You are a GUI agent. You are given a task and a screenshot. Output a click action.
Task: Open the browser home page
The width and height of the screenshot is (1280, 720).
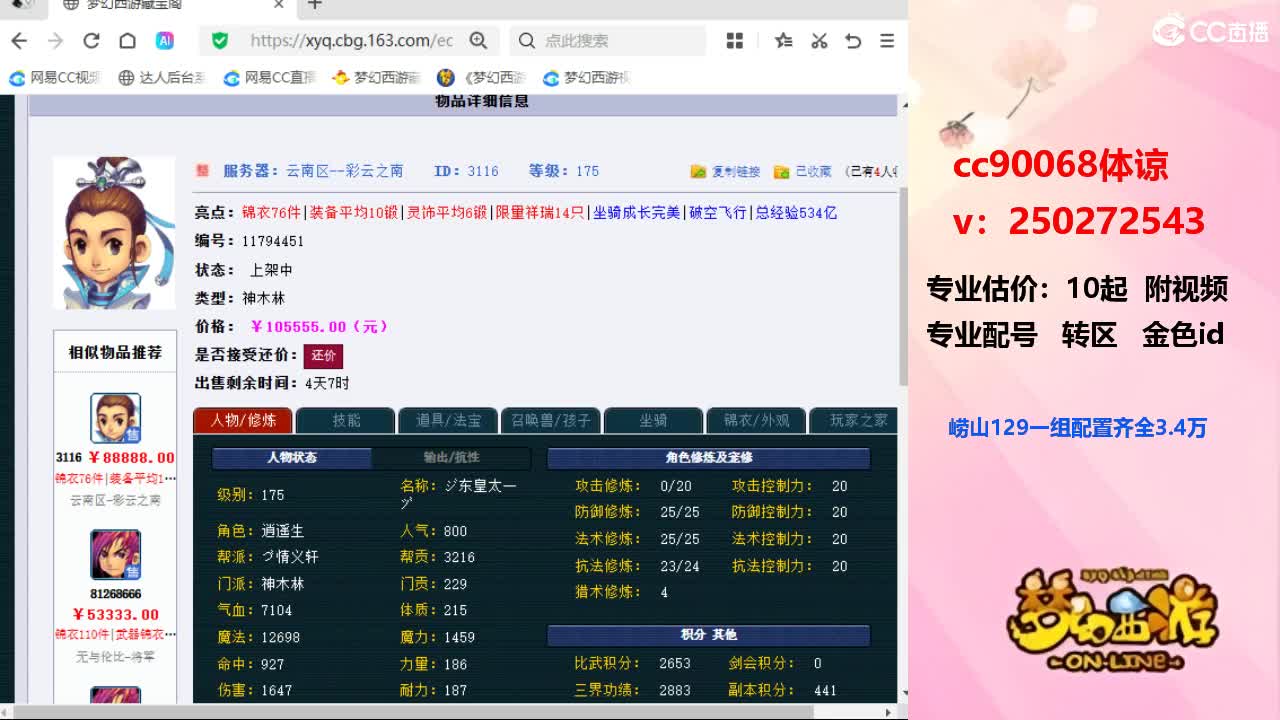(127, 41)
